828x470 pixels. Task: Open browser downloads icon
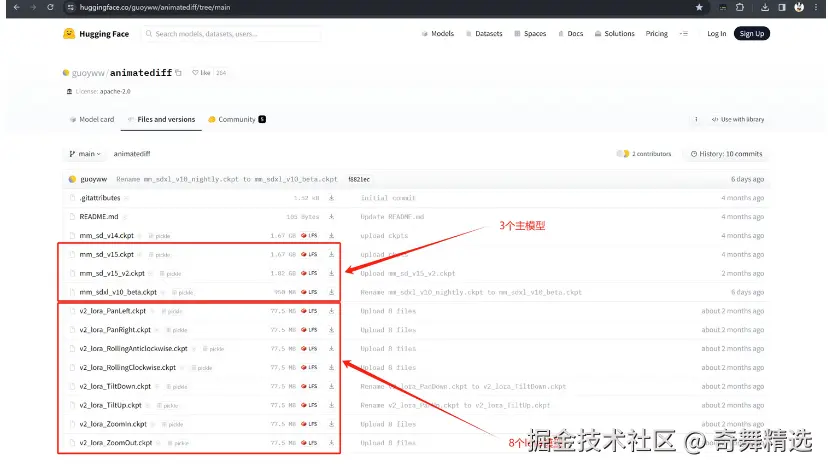click(x=765, y=7)
